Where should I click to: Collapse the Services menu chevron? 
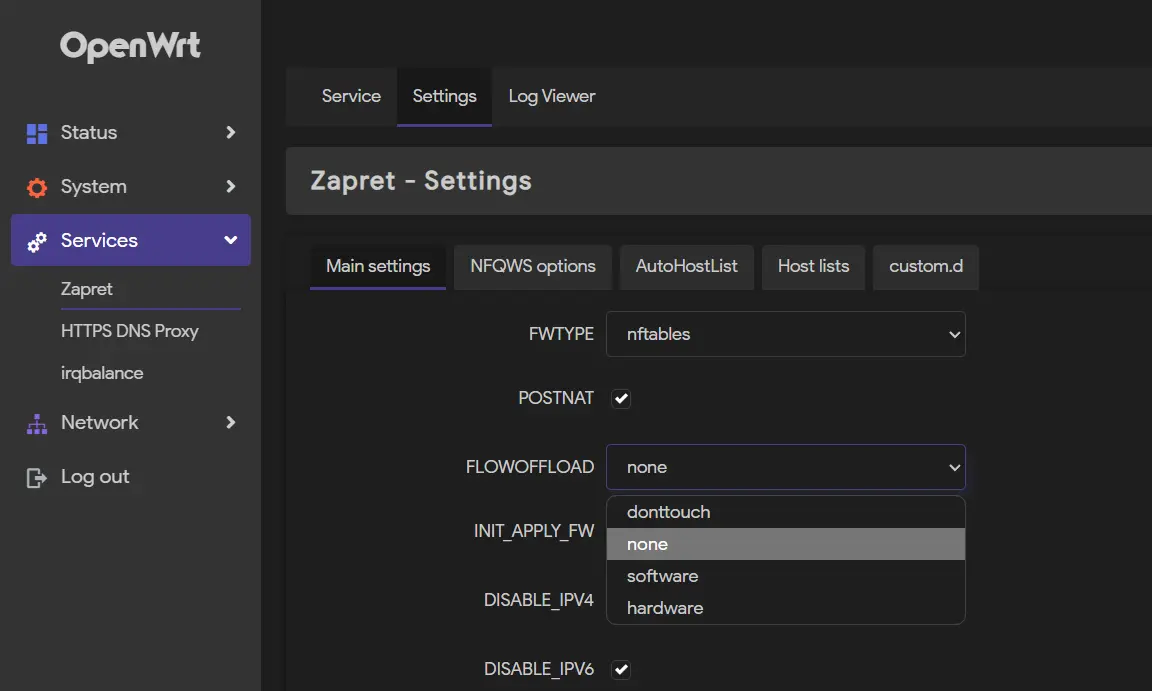click(x=231, y=240)
